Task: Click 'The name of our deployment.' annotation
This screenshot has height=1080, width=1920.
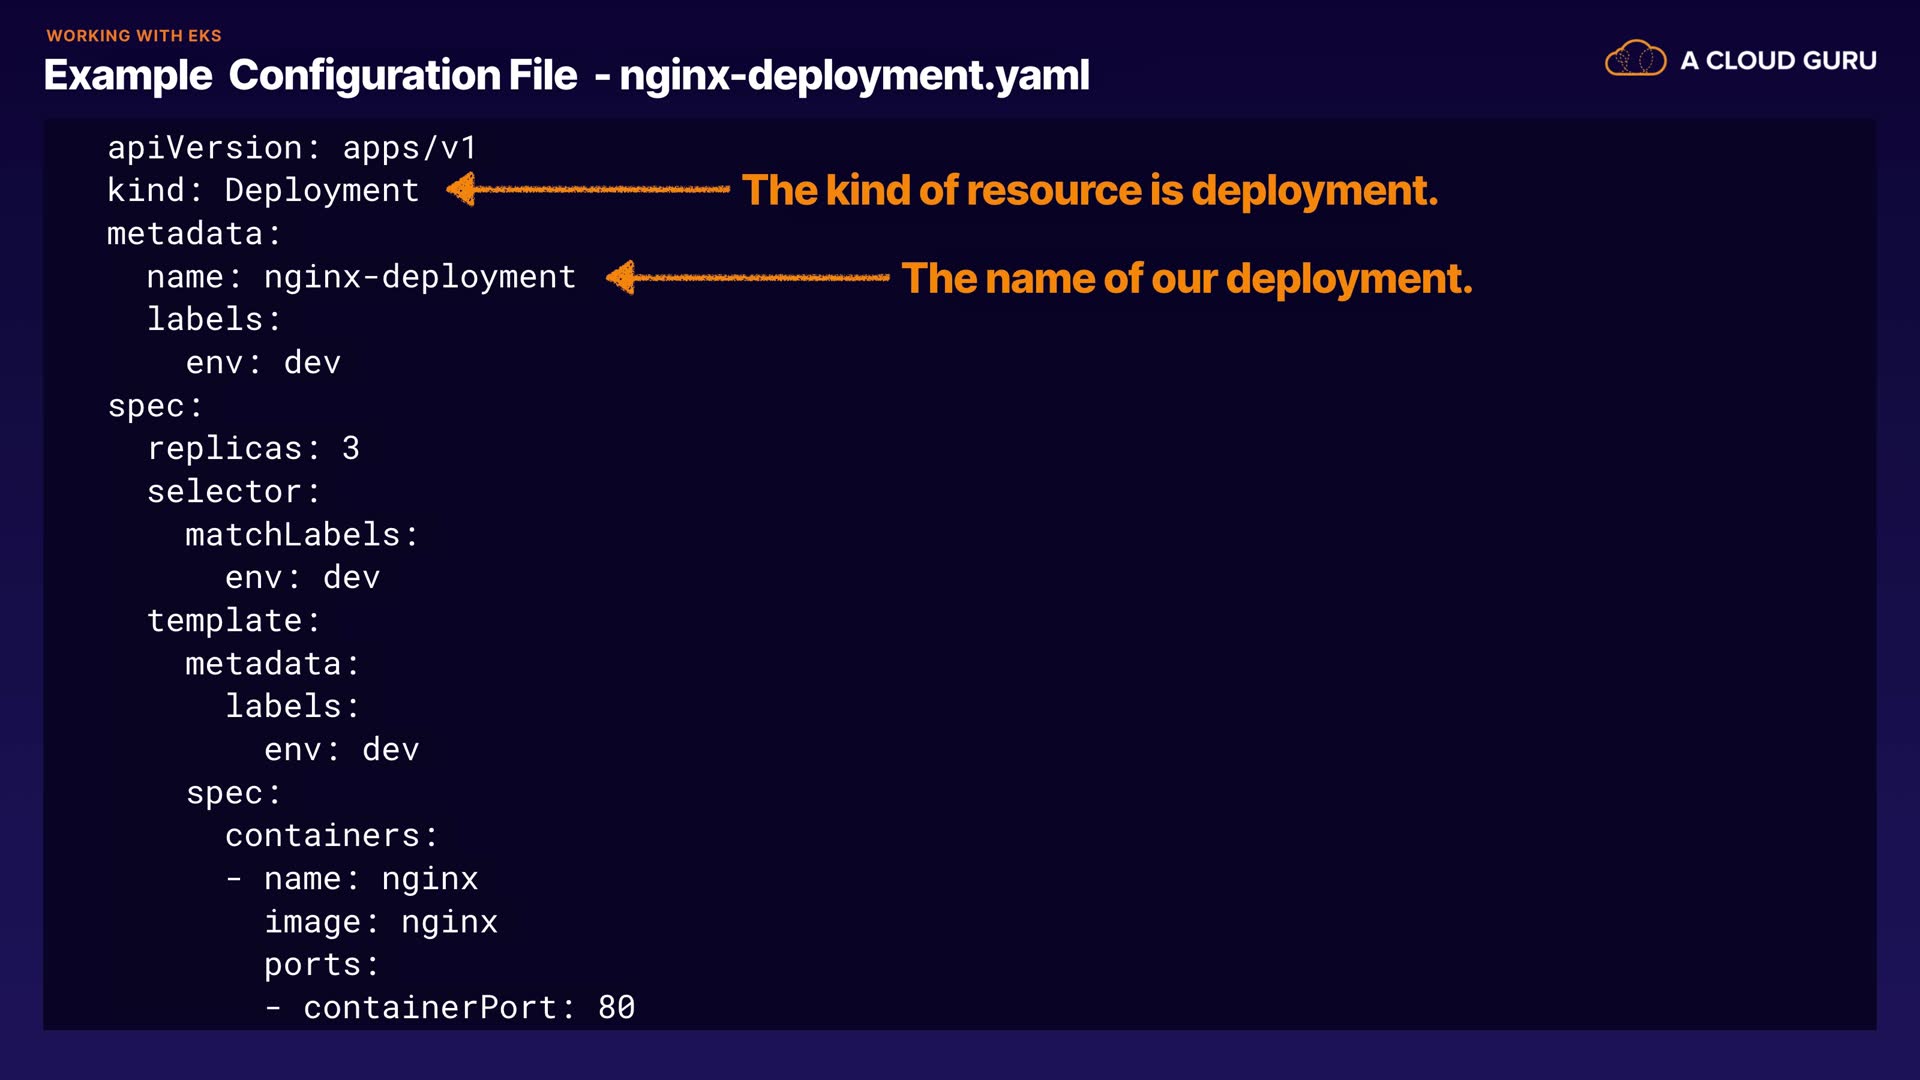Action: click(1186, 278)
